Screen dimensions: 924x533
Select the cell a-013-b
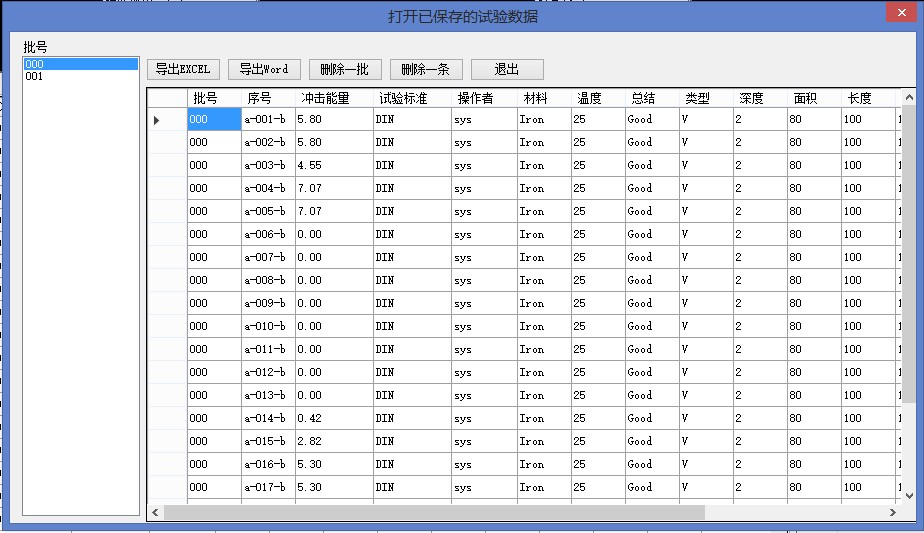point(268,395)
